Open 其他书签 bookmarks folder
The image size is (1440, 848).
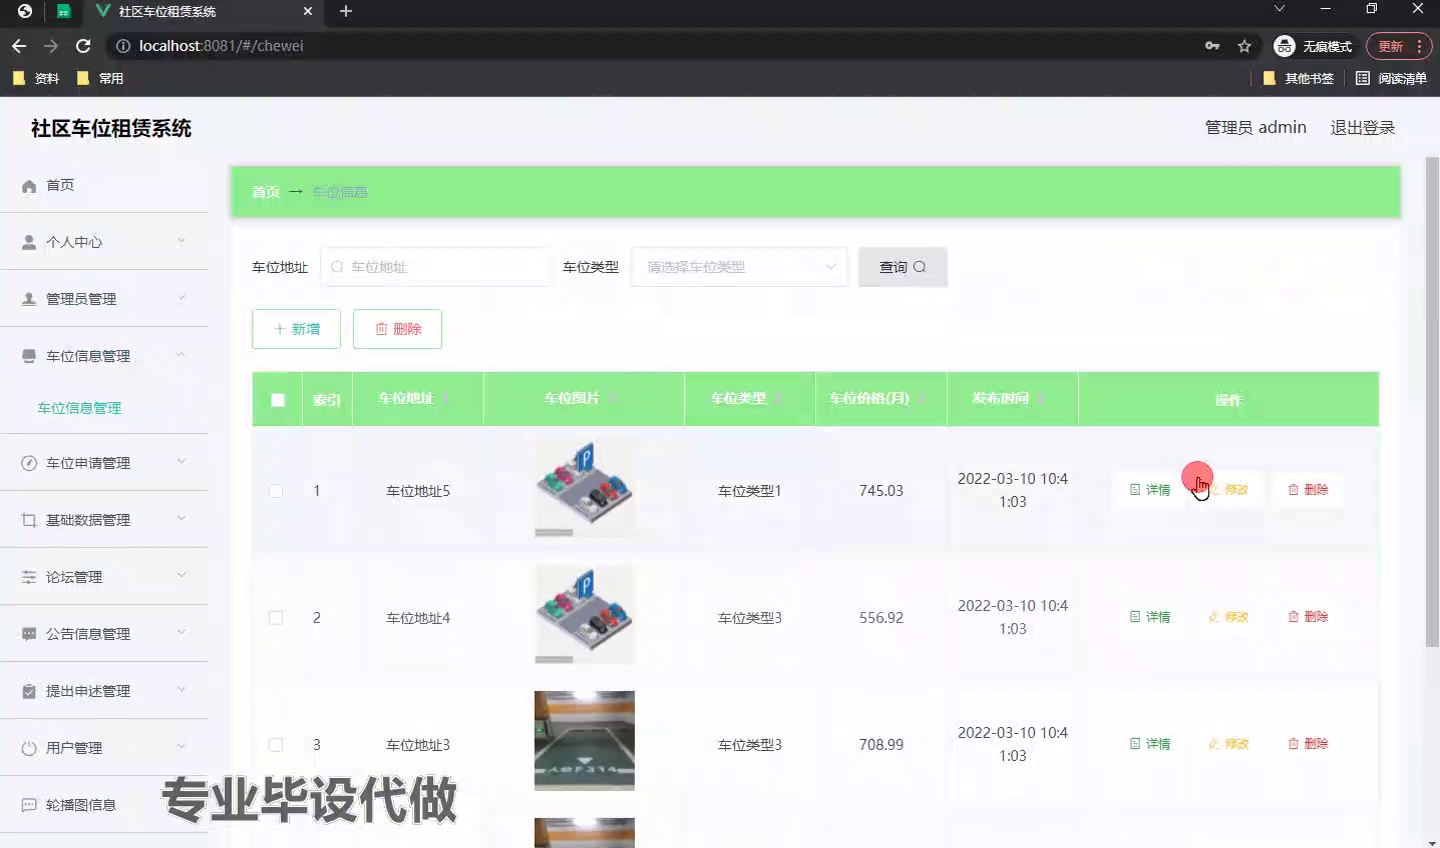[x=1298, y=78]
